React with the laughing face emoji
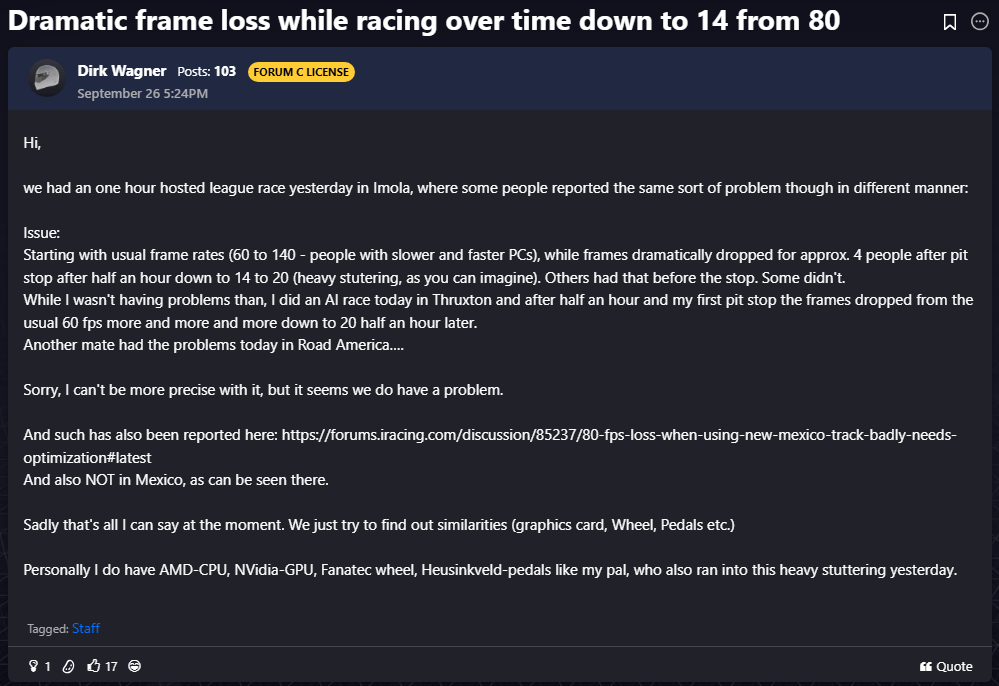The height and width of the screenshot is (686, 999). 135,666
